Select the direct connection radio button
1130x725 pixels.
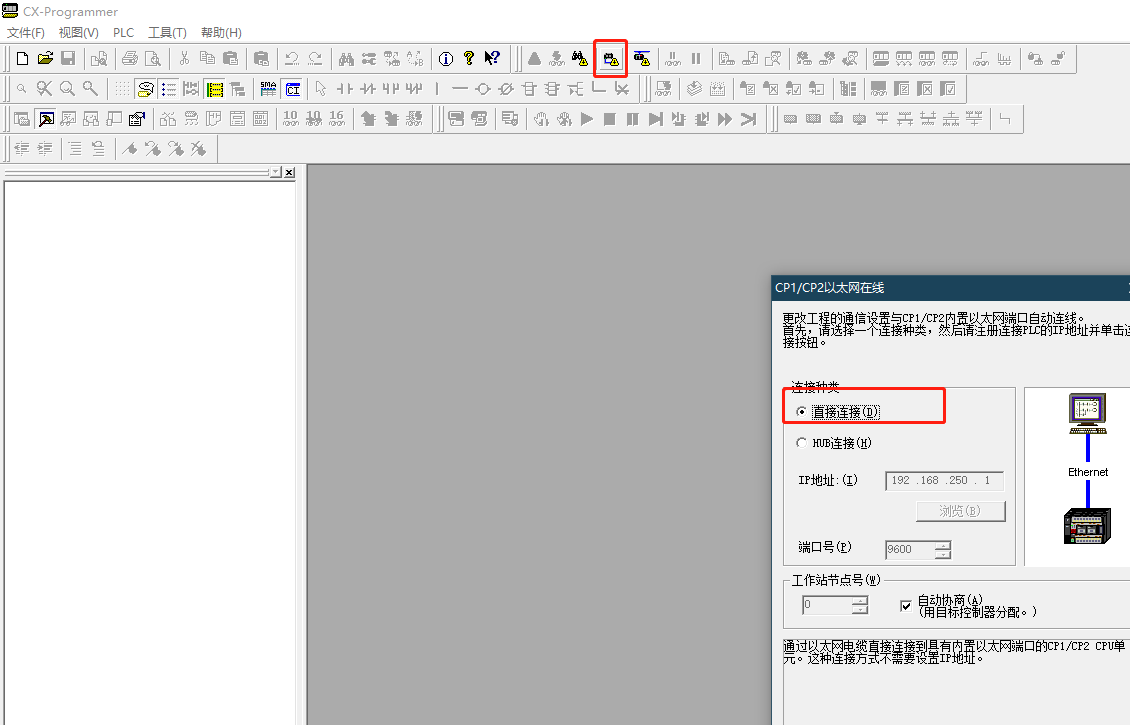coord(801,412)
